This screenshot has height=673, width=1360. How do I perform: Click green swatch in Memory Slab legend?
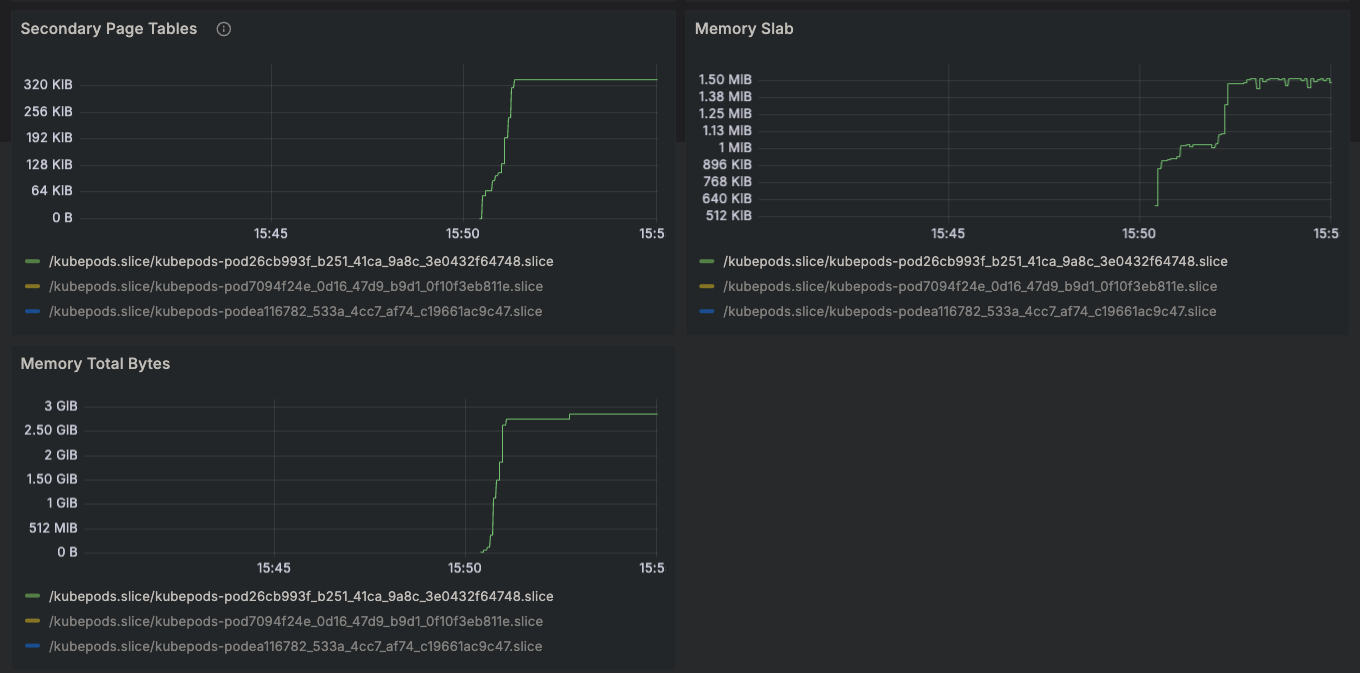click(708, 262)
